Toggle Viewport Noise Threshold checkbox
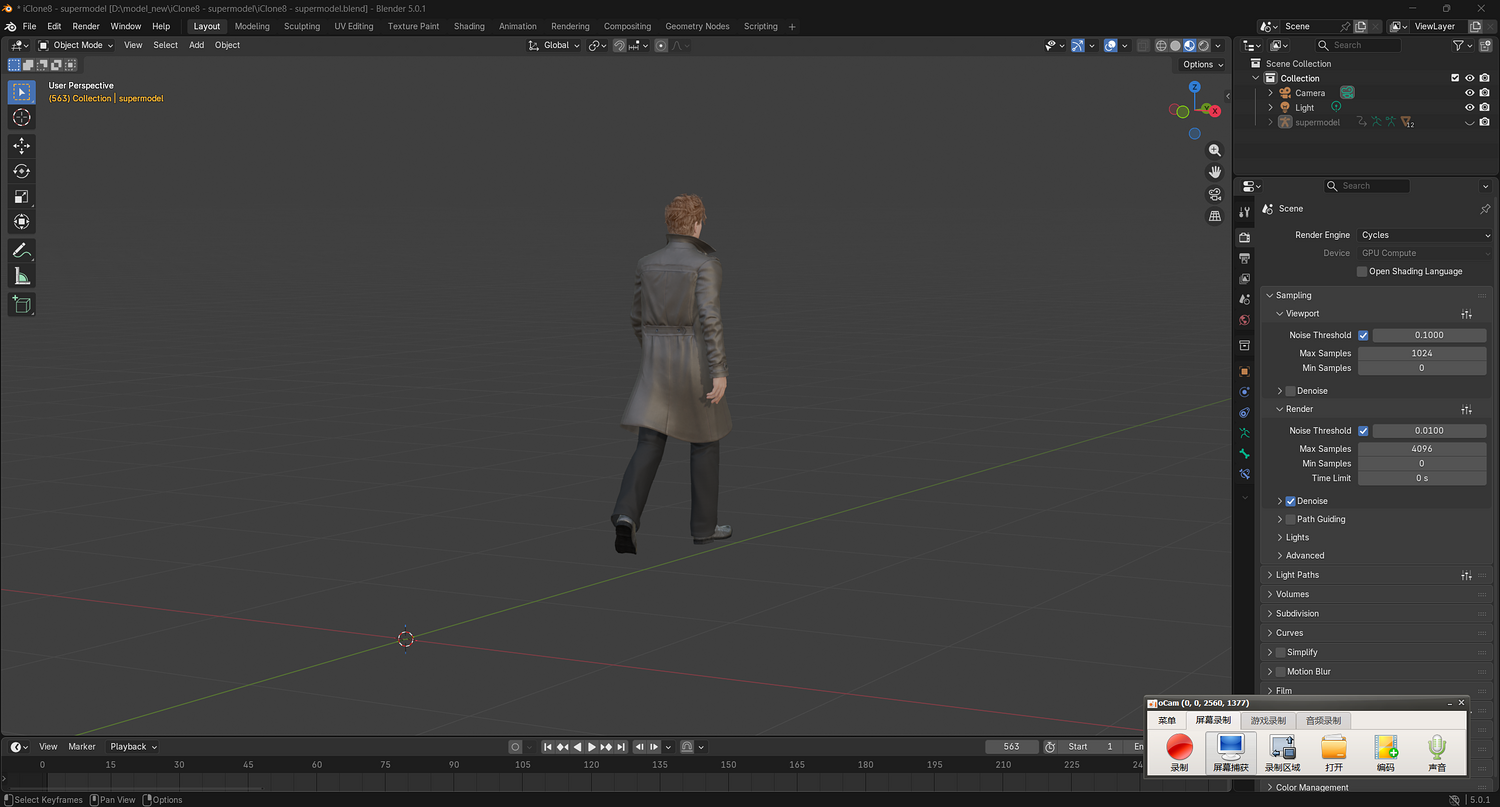The height and width of the screenshot is (807, 1500). click(1363, 335)
